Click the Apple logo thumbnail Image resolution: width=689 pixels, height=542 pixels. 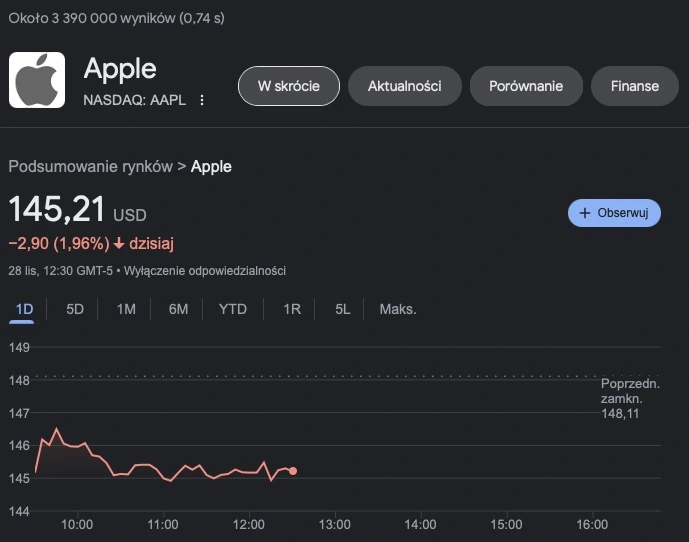[37, 80]
